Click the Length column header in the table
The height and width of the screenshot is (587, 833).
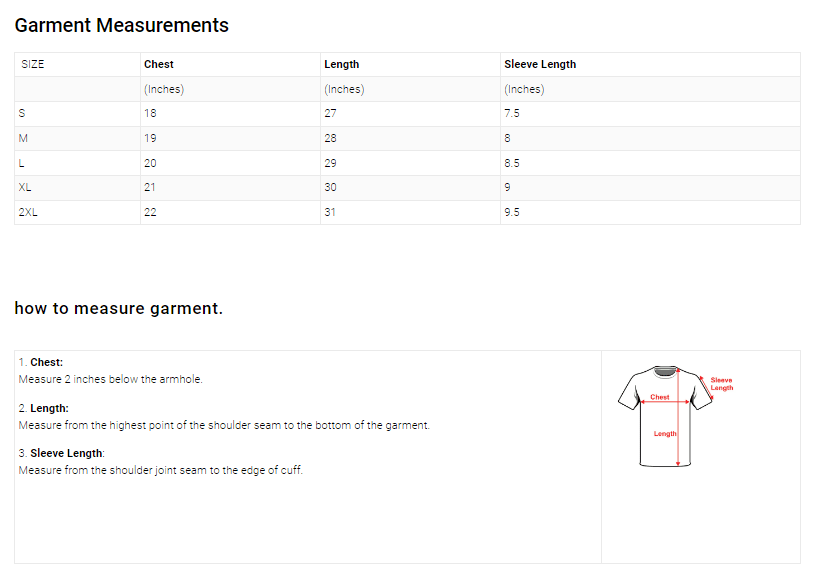[341, 64]
